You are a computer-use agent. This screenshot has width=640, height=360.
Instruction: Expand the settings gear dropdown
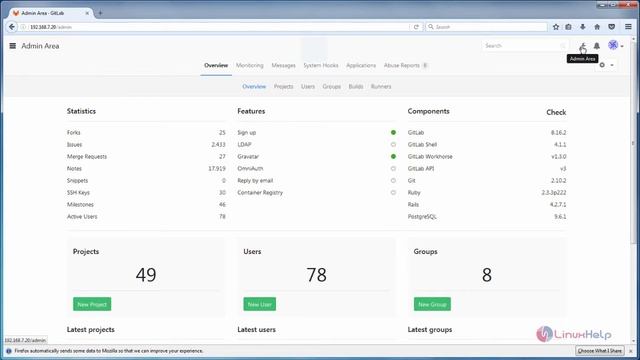click(x=606, y=65)
